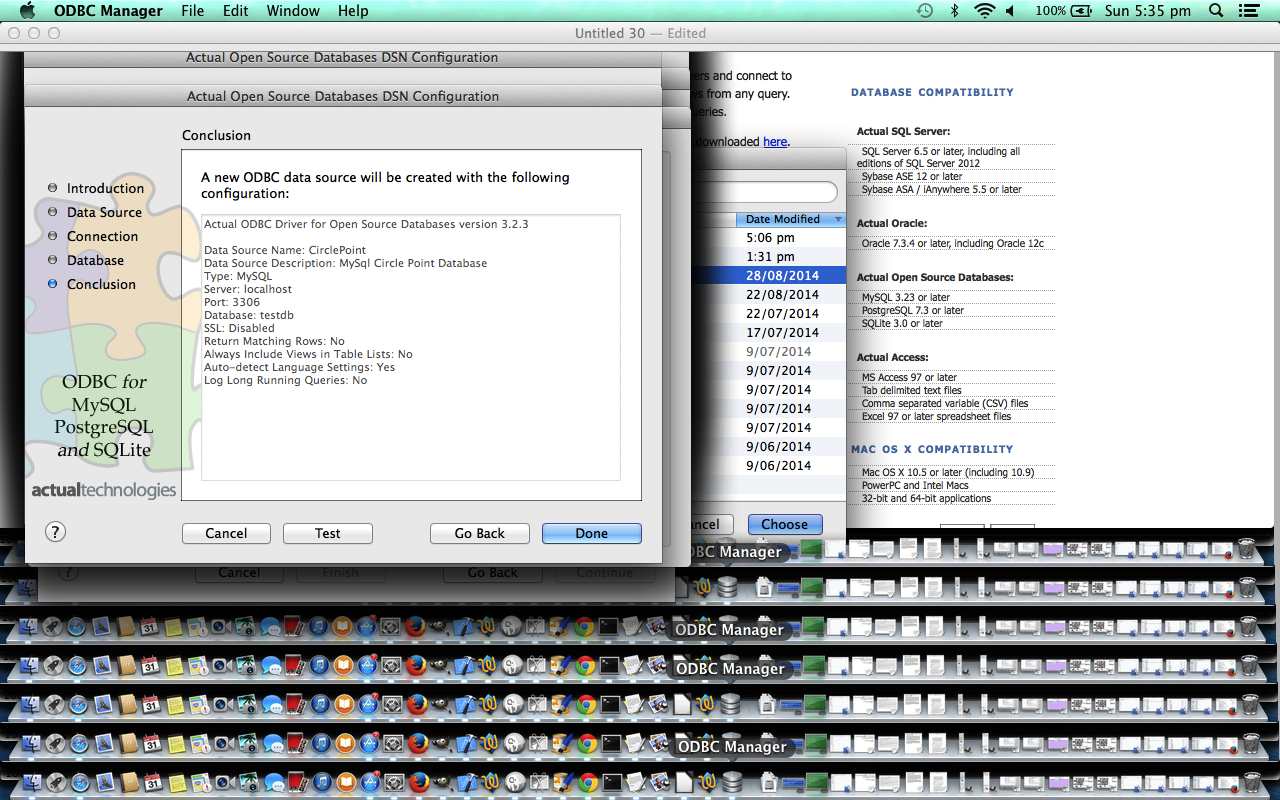Viewport: 1280px width, 800px height.
Task: Launch GIMP from the lowest Dock row
Action: [443, 782]
